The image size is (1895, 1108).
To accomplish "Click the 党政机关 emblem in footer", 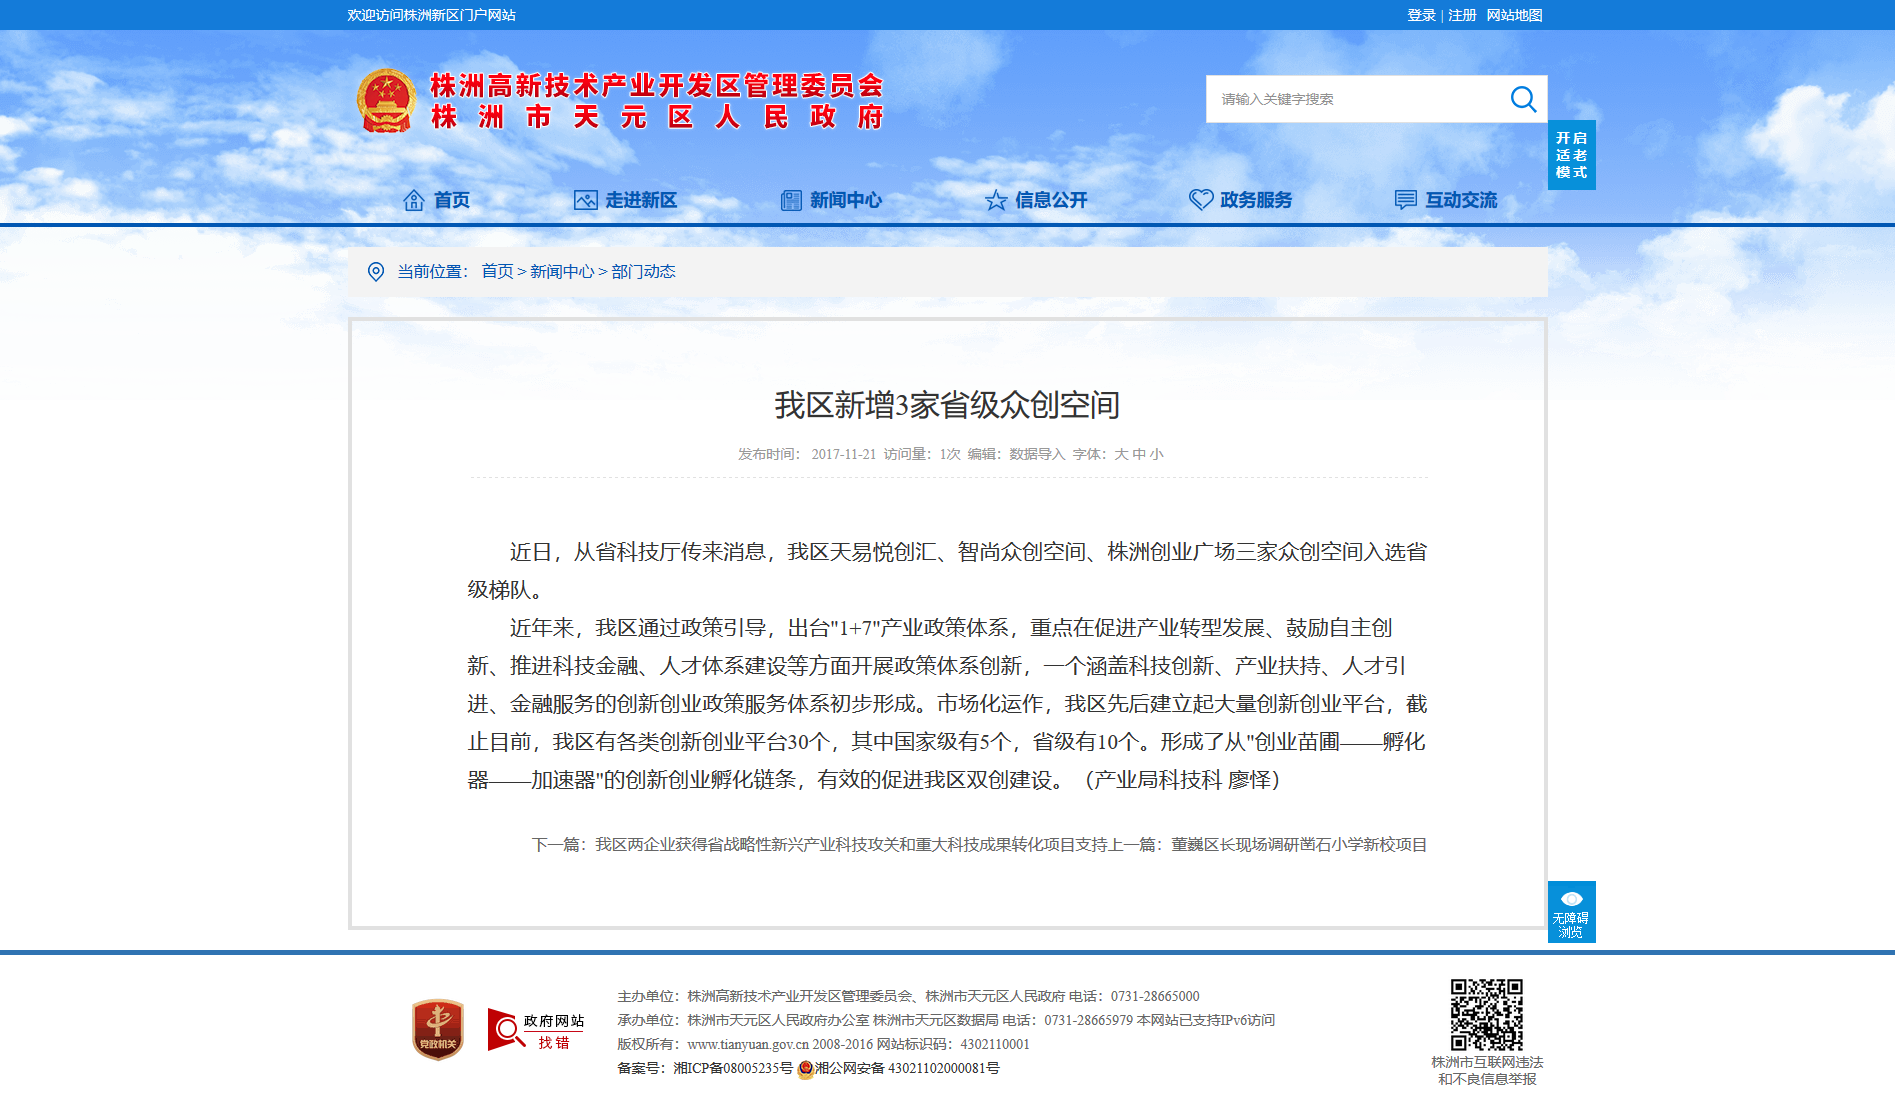I will tap(438, 1030).
